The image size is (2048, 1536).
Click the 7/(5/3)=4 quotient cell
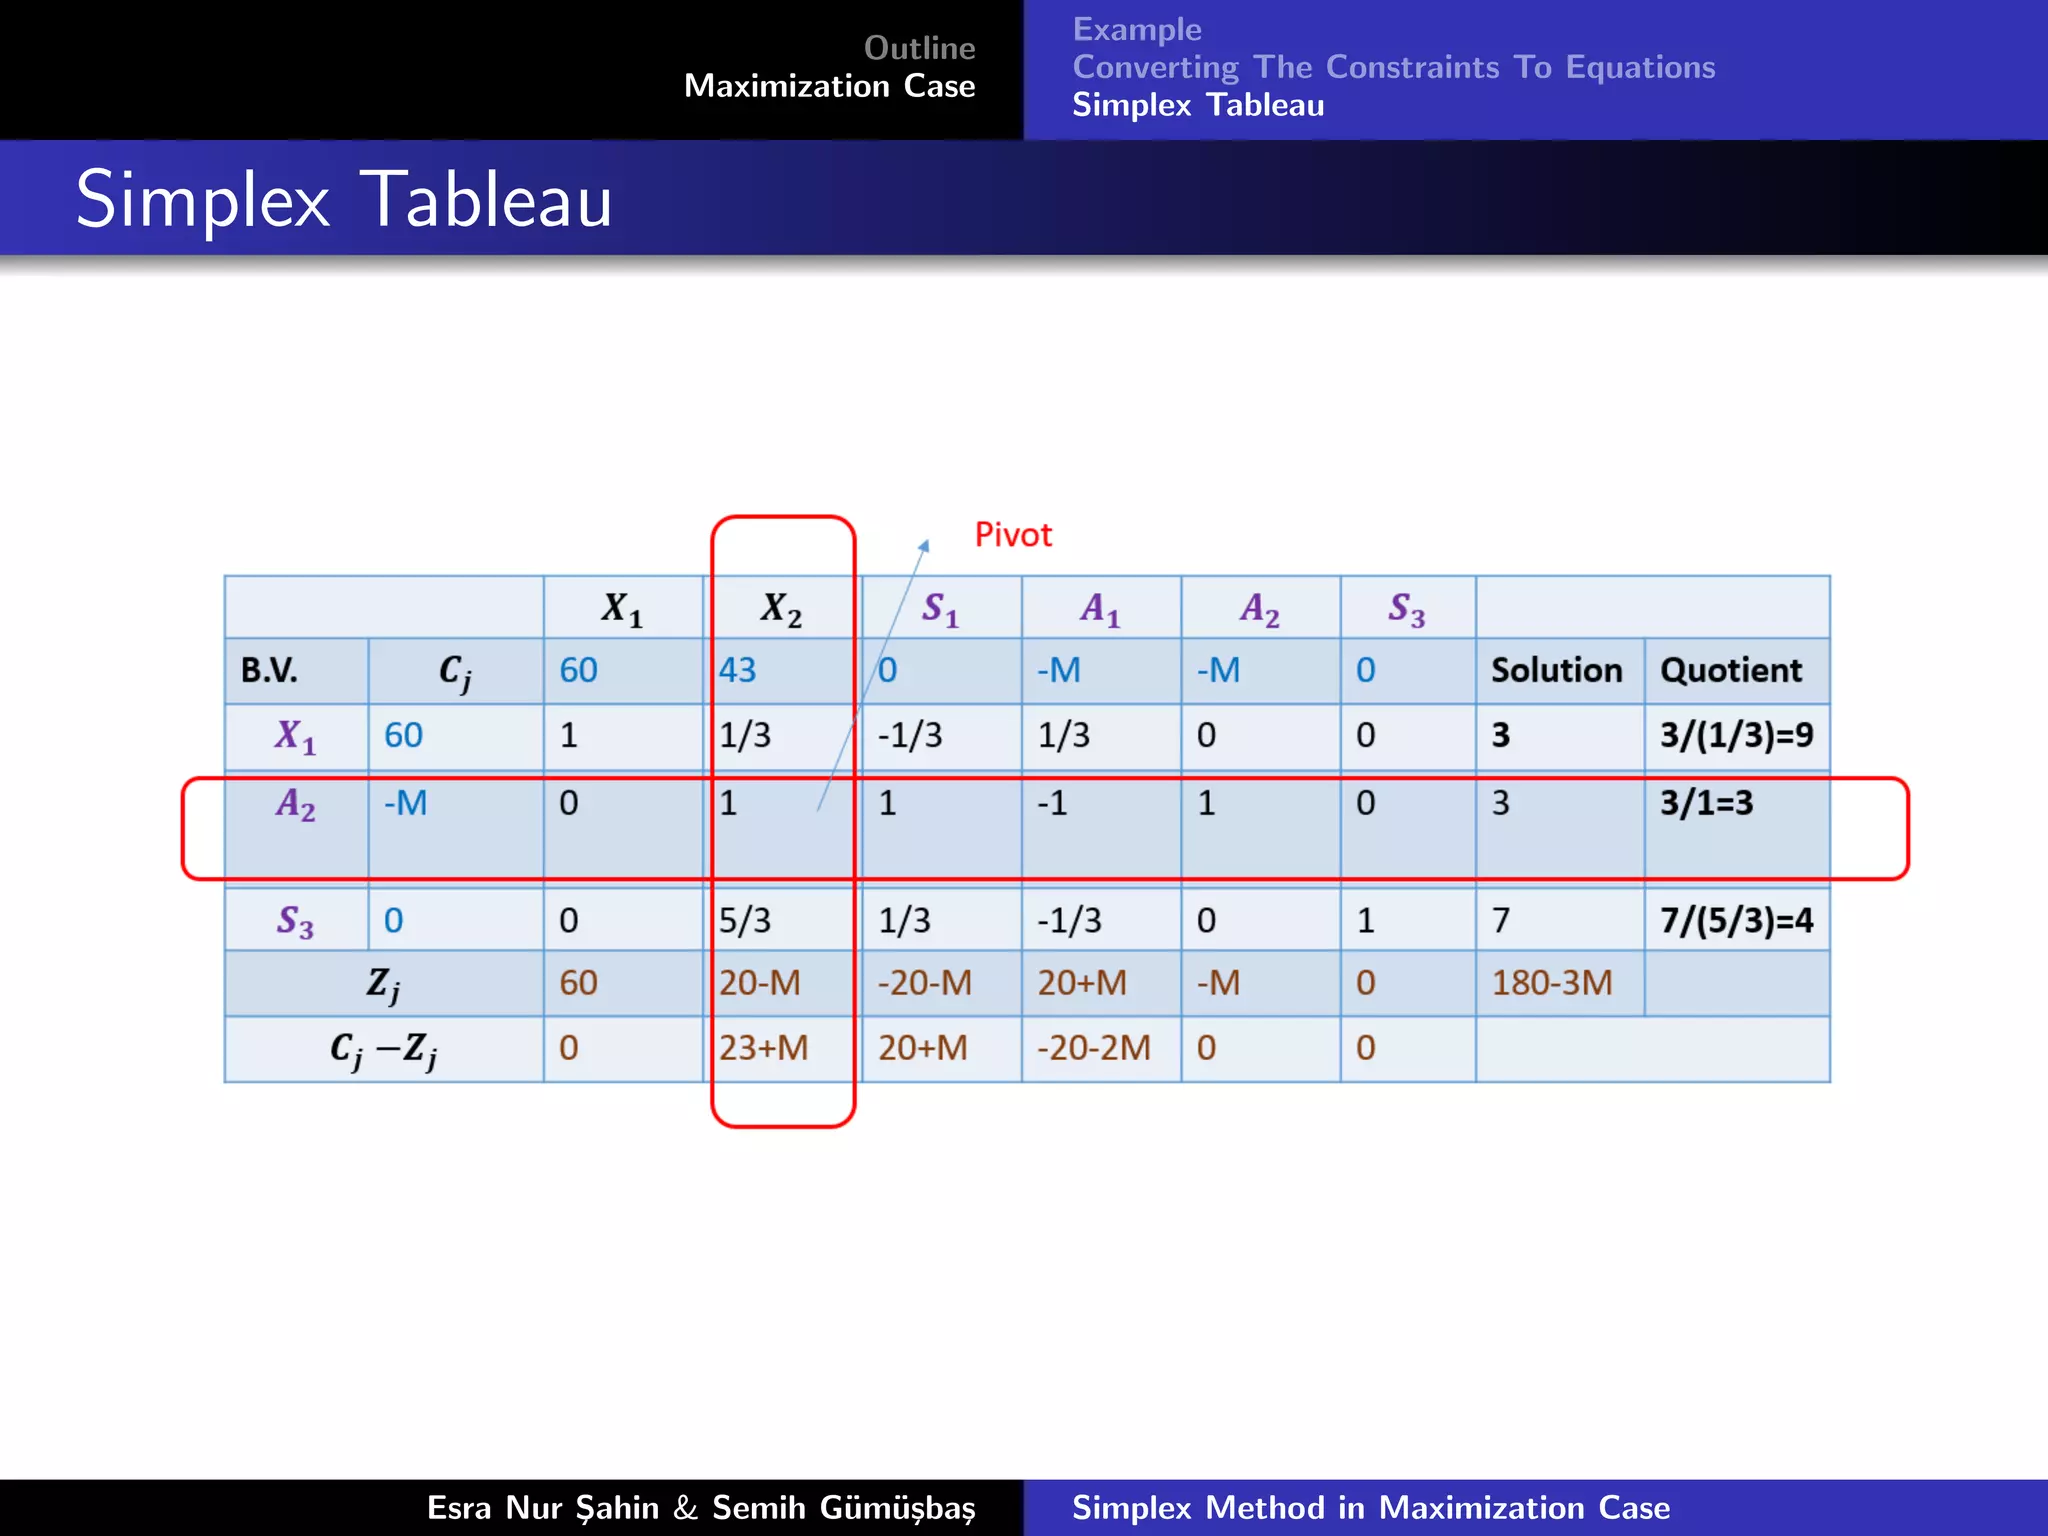click(x=1736, y=920)
